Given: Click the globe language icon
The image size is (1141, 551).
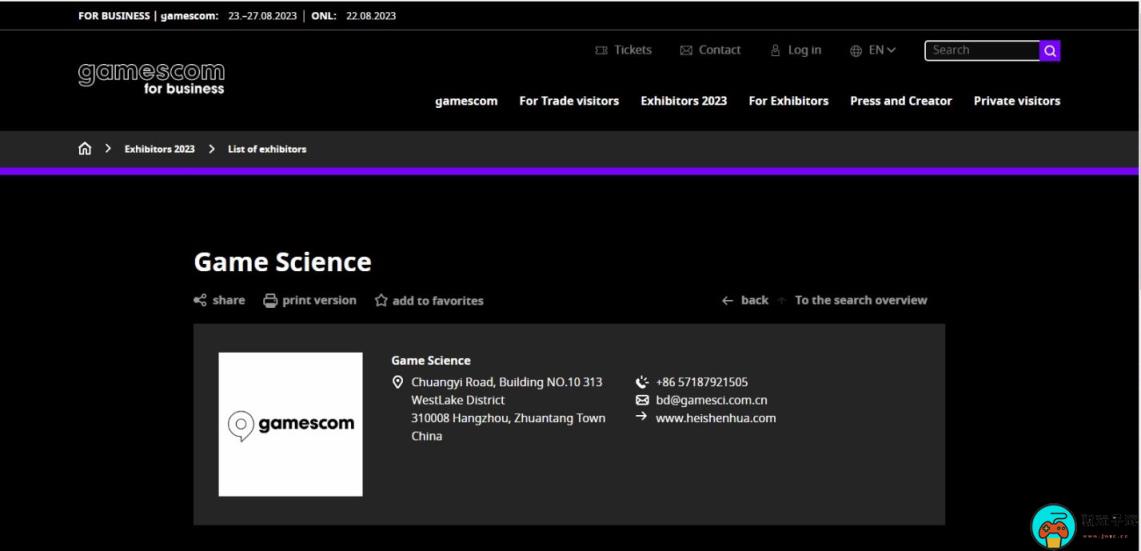Looking at the screenshot, I should click(856, 50).
